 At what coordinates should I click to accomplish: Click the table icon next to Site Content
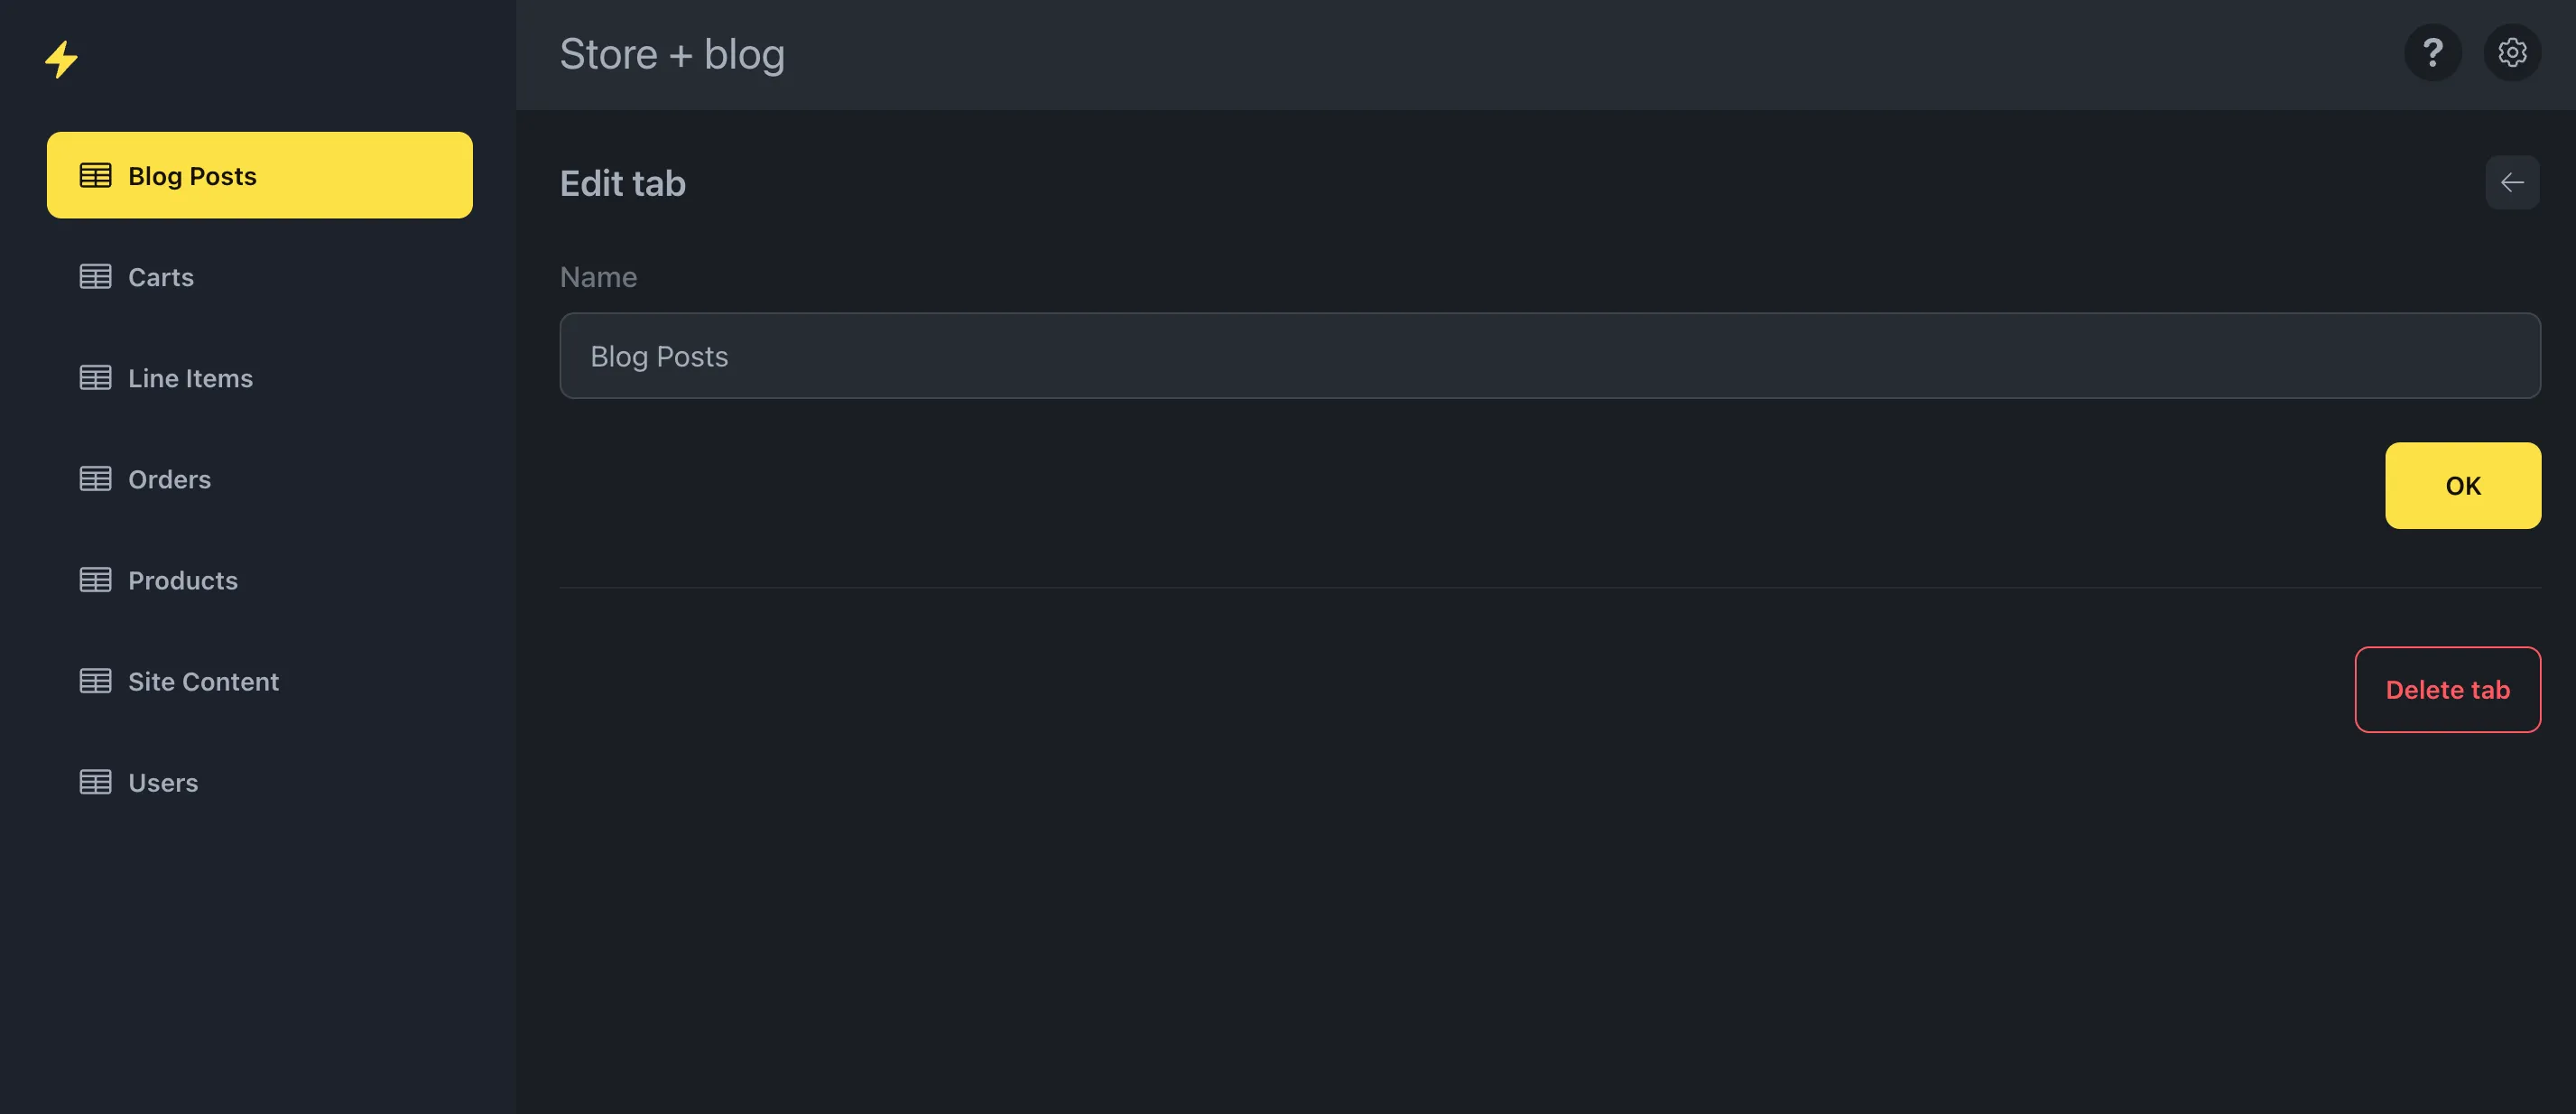coord(94,680)
